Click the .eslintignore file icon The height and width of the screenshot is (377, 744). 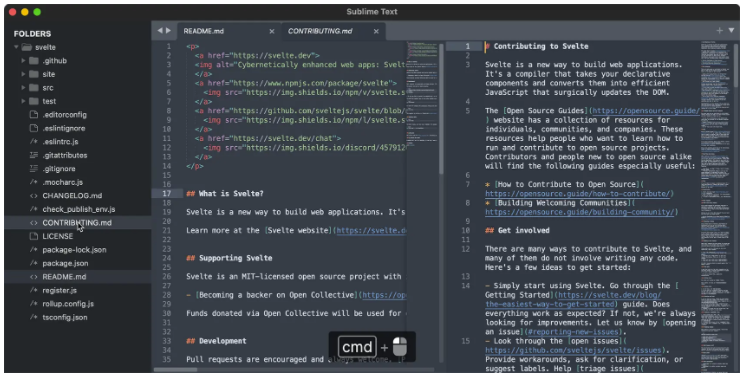34,128
